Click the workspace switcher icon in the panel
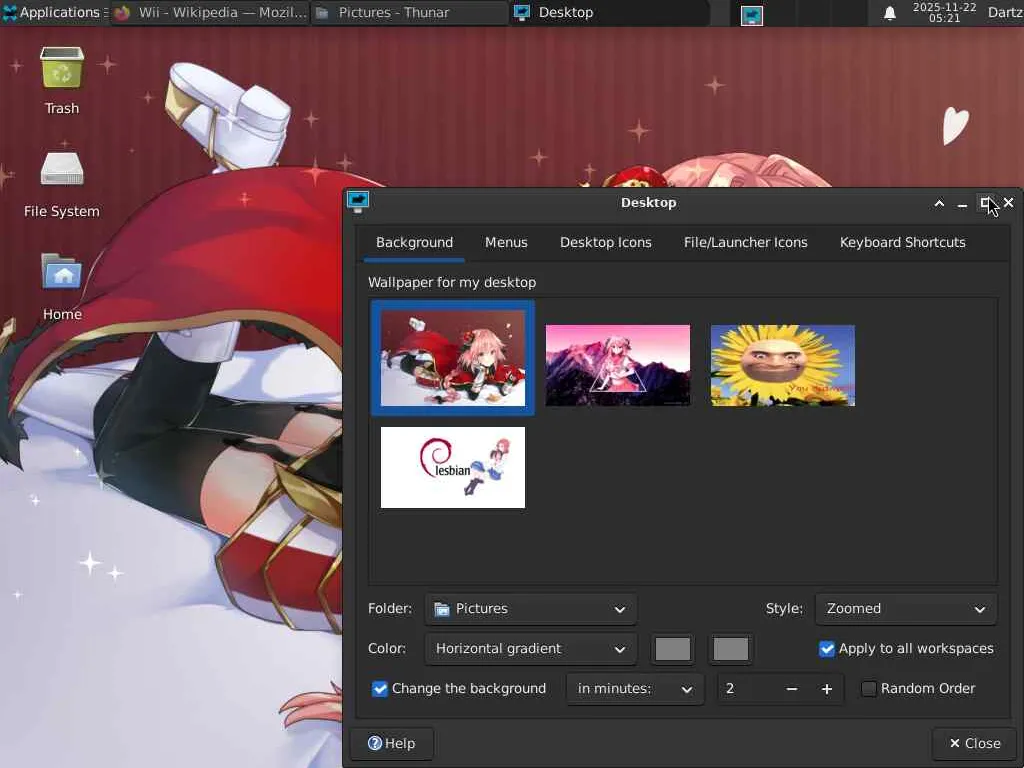 [752, 15]
